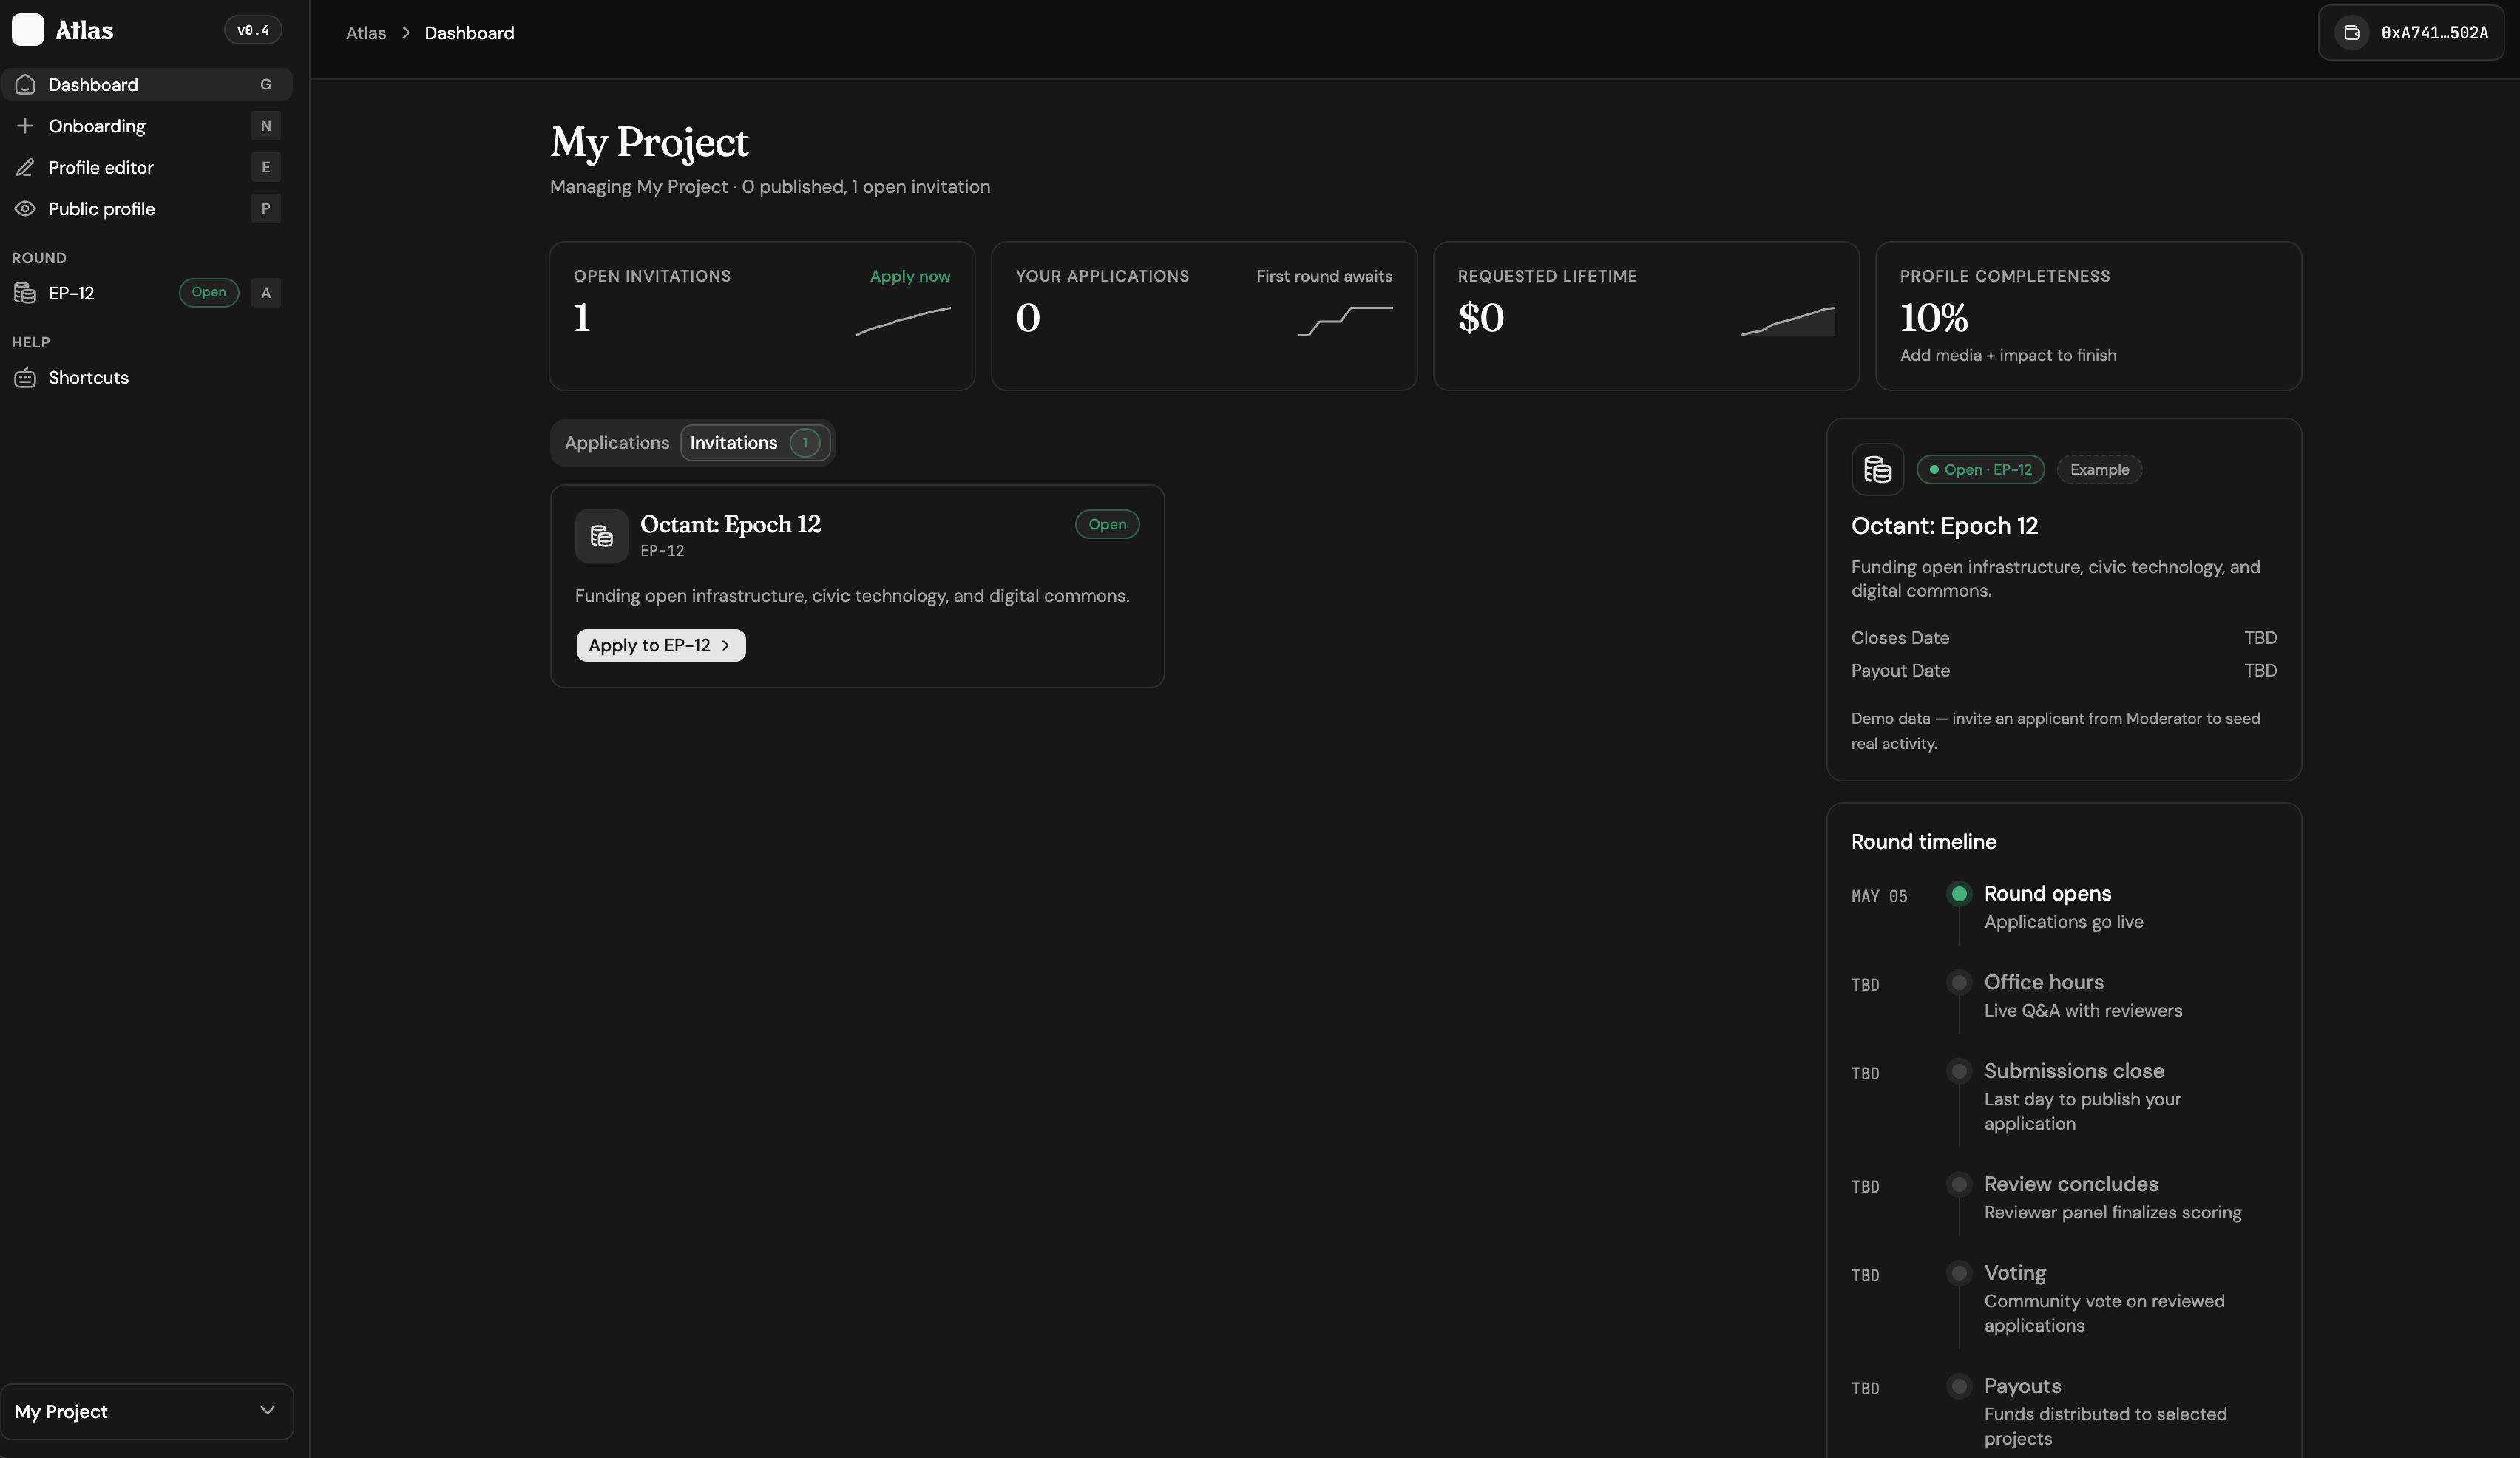
Task: Click the Dashboard home icon in sidebar
Action: click(x=25, y=85)
